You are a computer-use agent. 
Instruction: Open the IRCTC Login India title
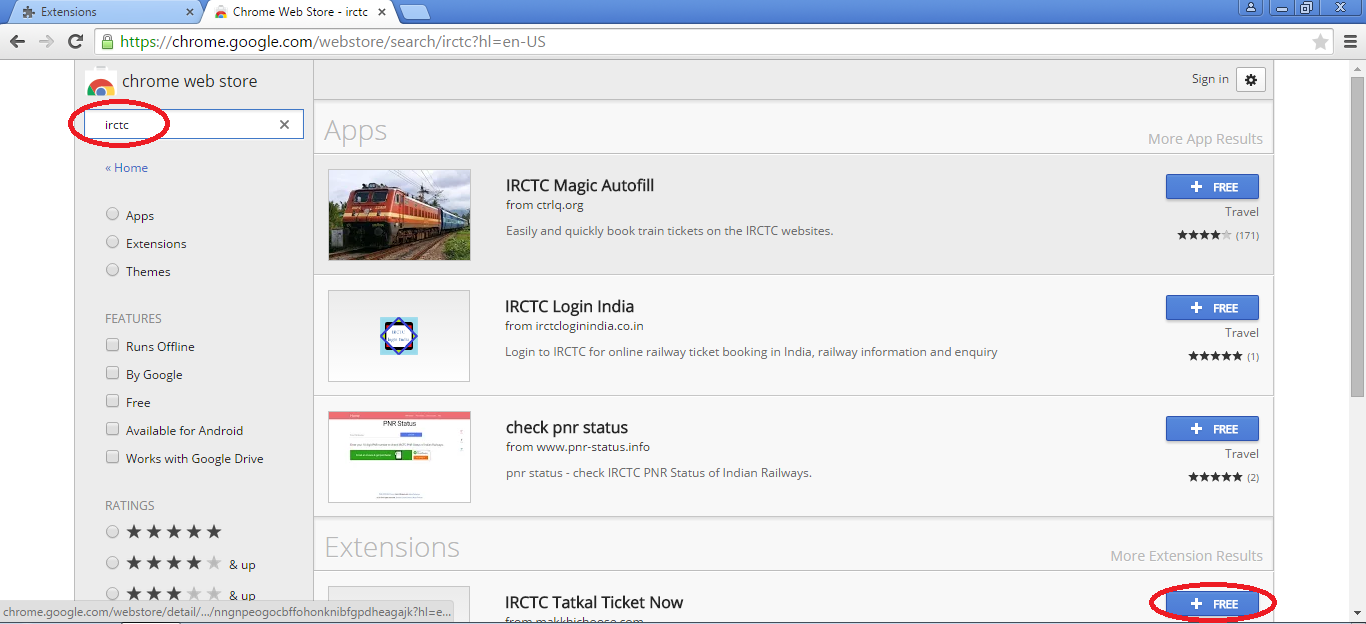(x=570, y=307)
